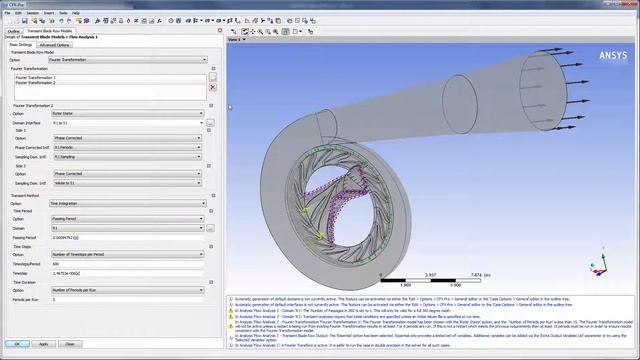Click the Undo arrow in the toolbar
Screen dimensions: 640x360
(x=61, y=20)
